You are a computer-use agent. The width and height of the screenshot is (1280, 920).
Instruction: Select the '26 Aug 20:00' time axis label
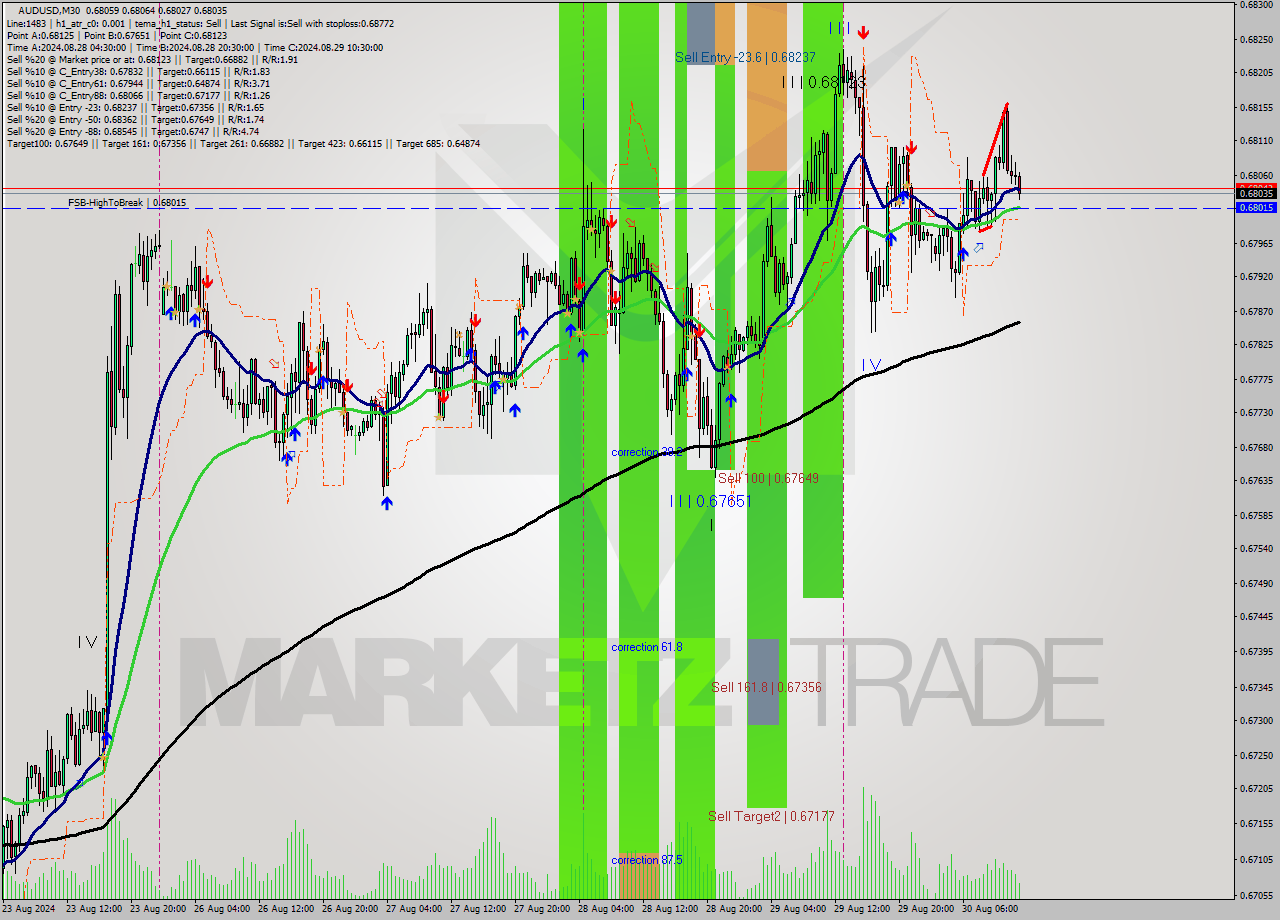pos(351,910)
